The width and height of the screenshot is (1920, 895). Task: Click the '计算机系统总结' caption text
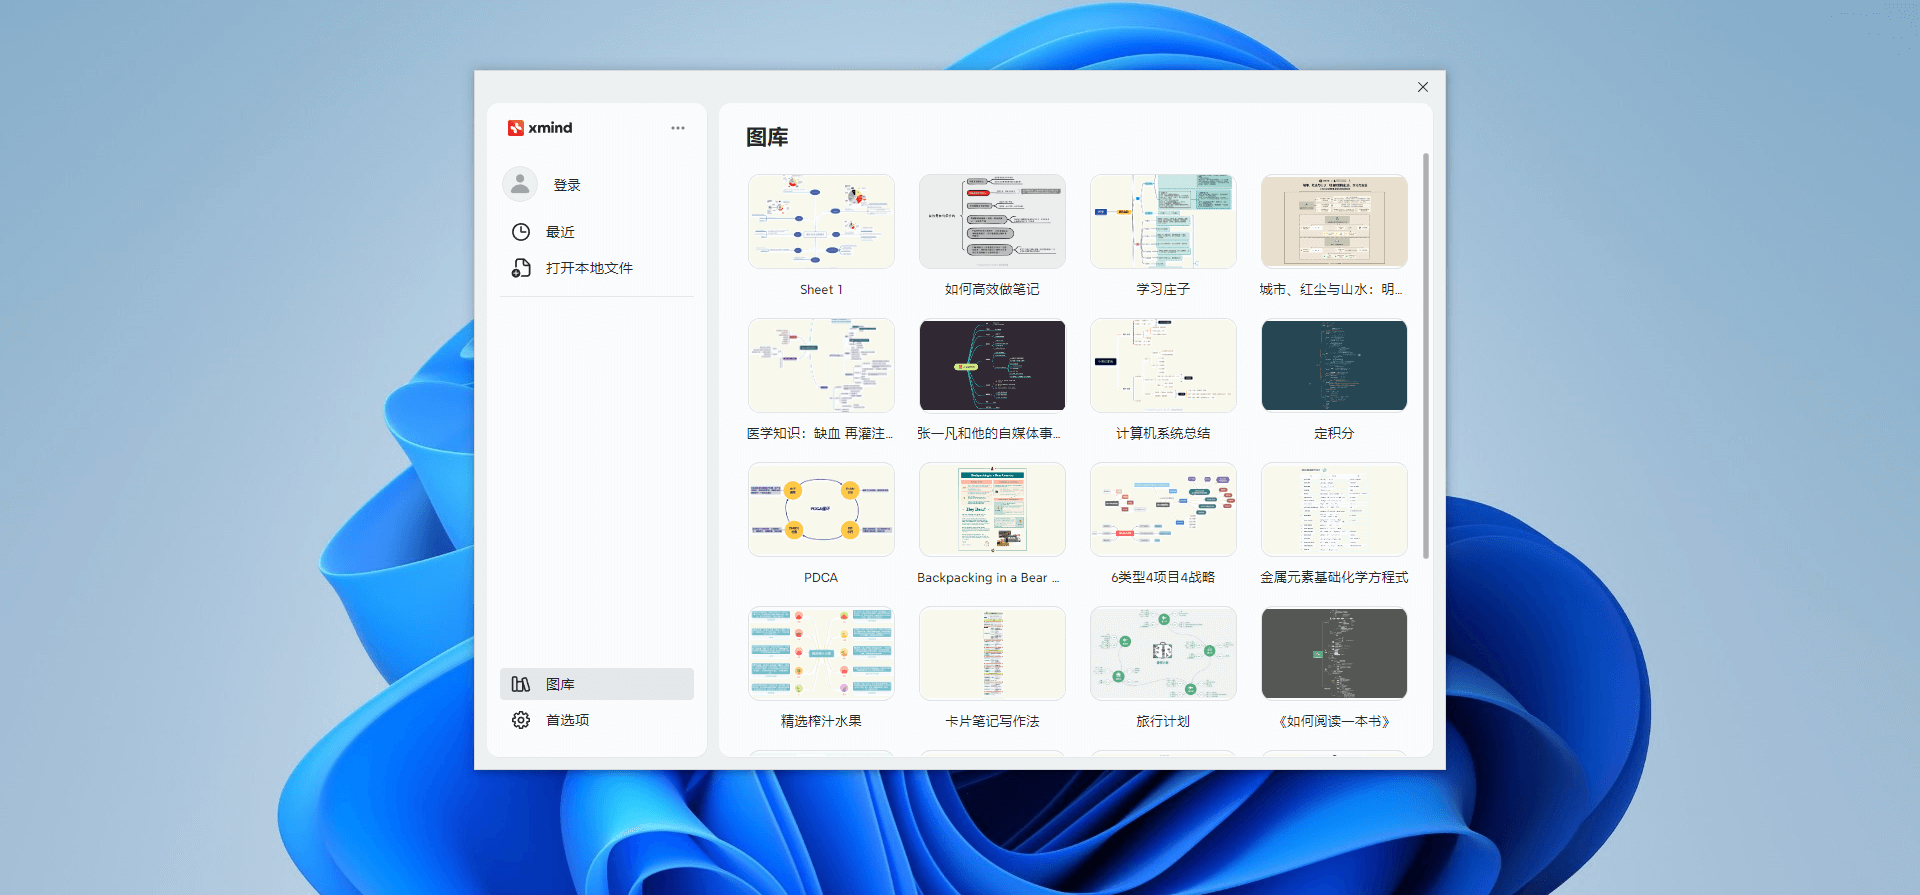point(1163,433)
